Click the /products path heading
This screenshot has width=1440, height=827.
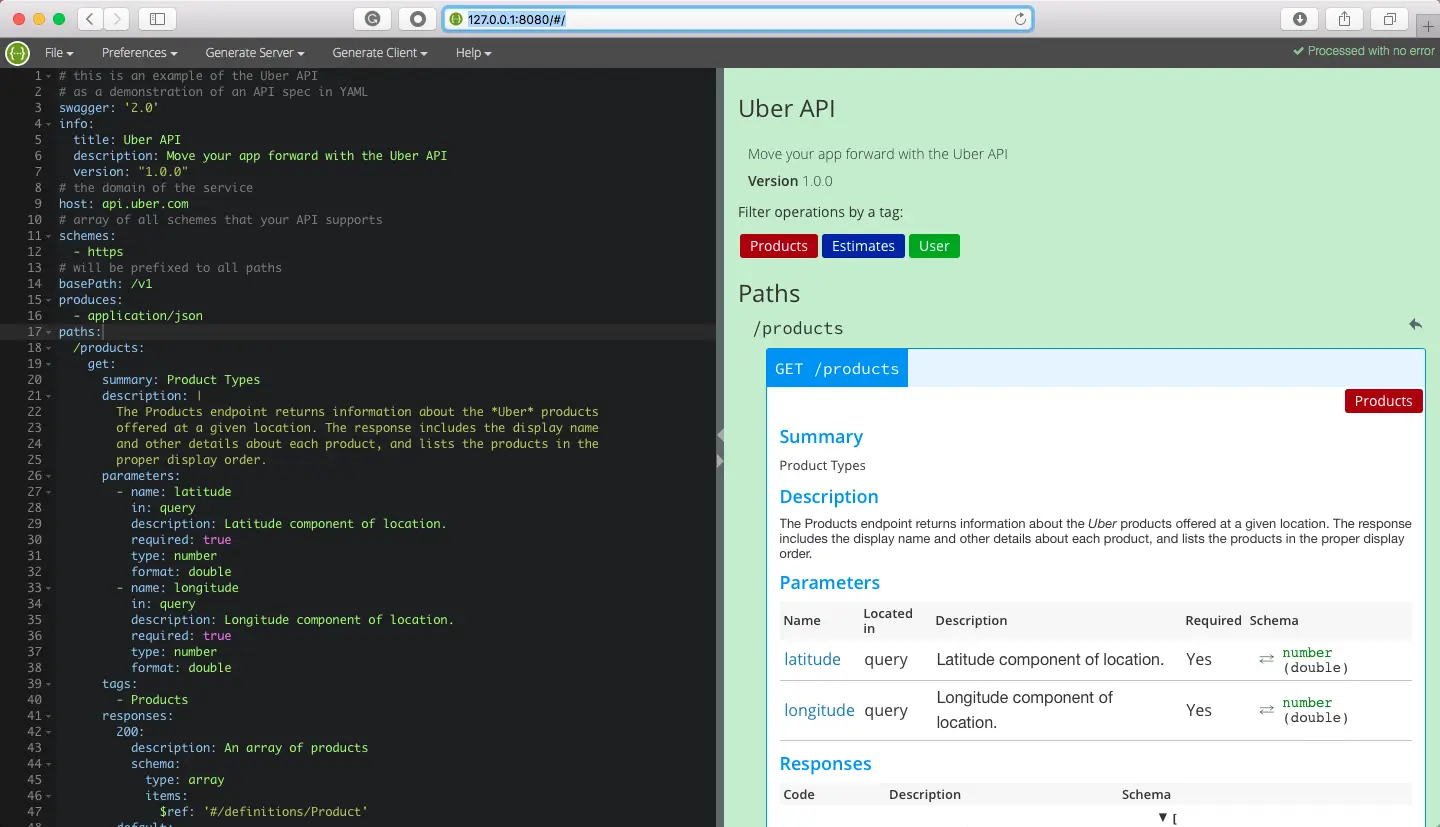click(x=798, y=328)
